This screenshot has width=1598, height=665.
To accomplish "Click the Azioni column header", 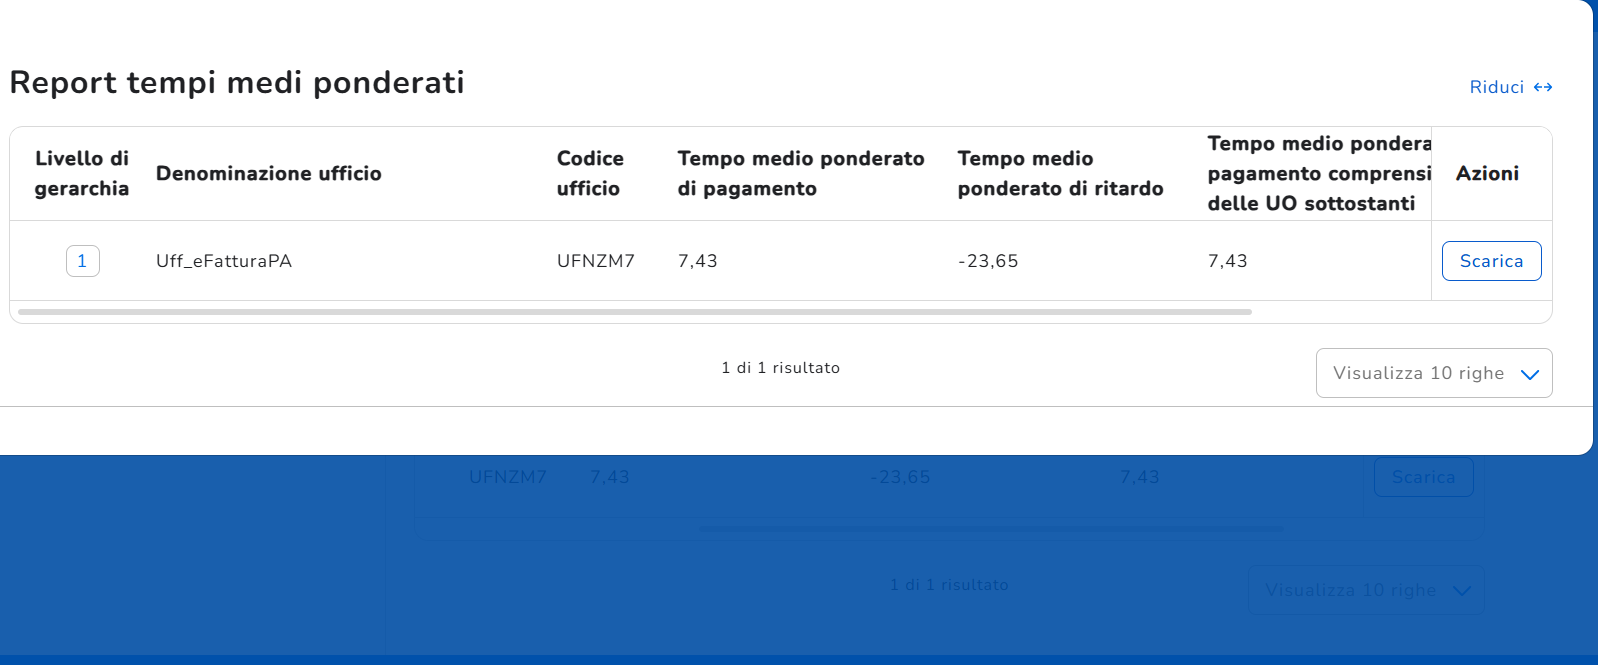I will coord(1487,173).
